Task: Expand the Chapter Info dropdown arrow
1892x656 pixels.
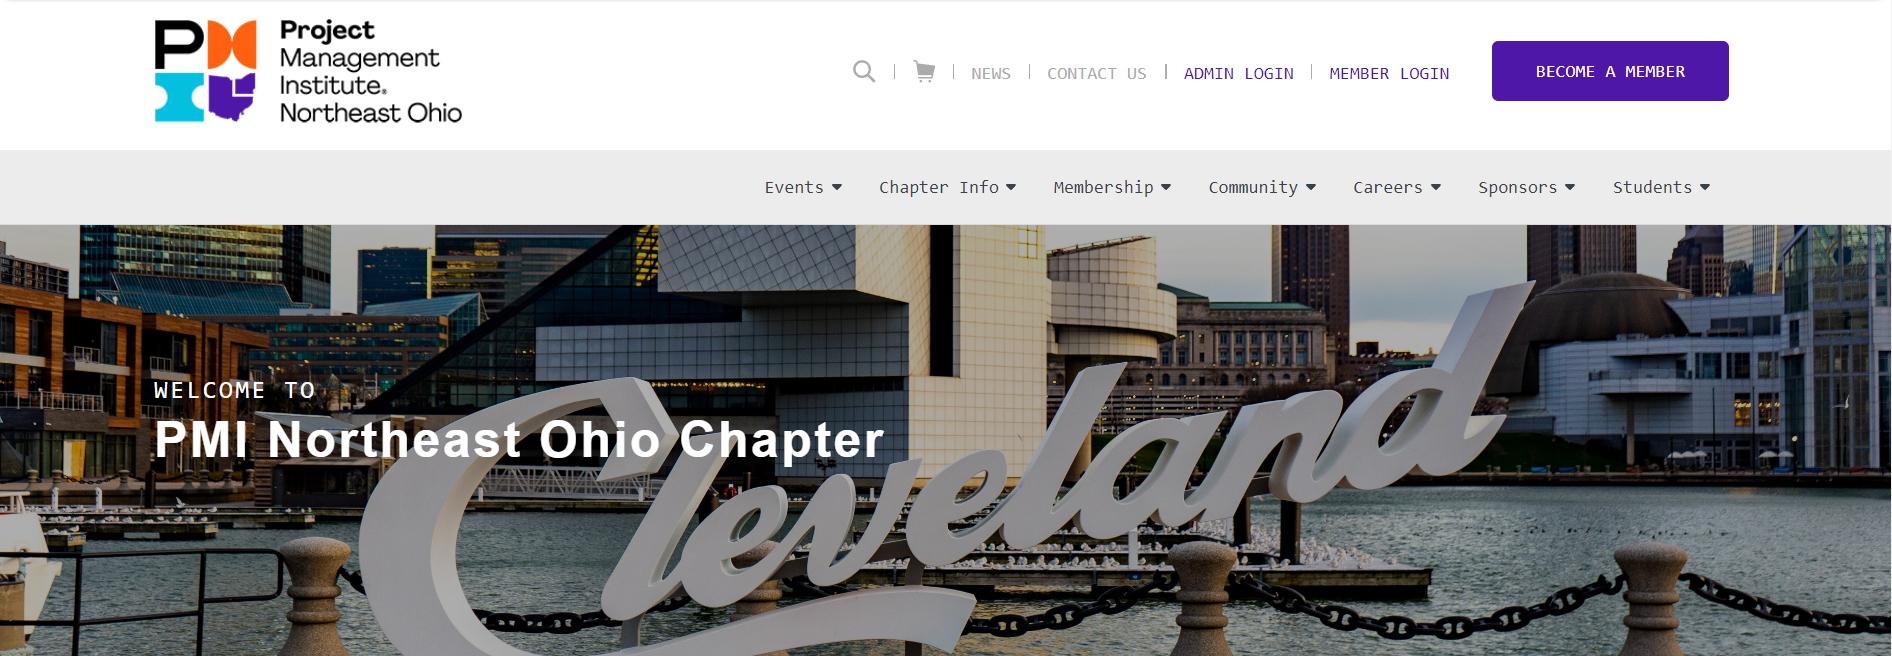Action: pos(1011,187)
